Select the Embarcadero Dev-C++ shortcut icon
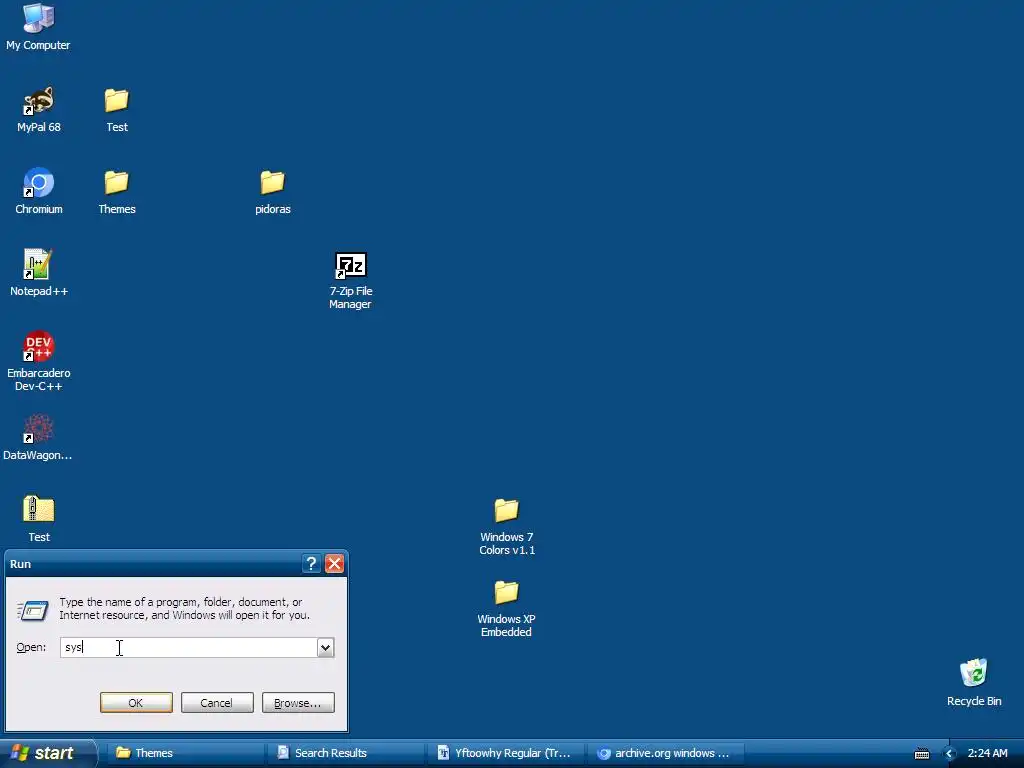 point(39,346)
